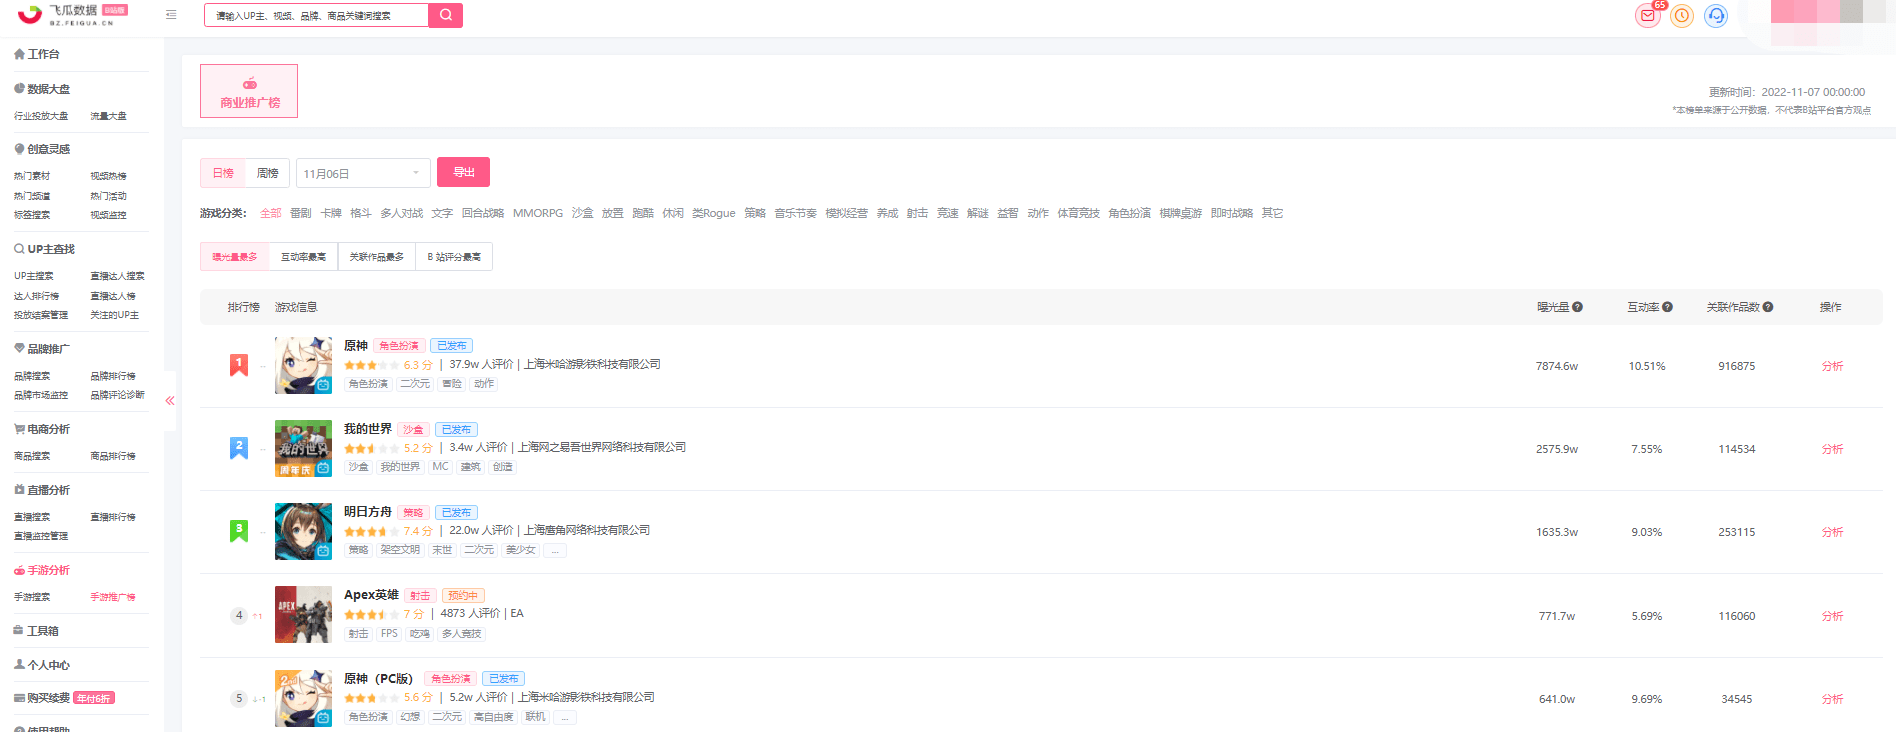Viewport: 1896px width, 732px height.
Task: Open 手游搜索 sidebar link
Action: click(32, 597)
